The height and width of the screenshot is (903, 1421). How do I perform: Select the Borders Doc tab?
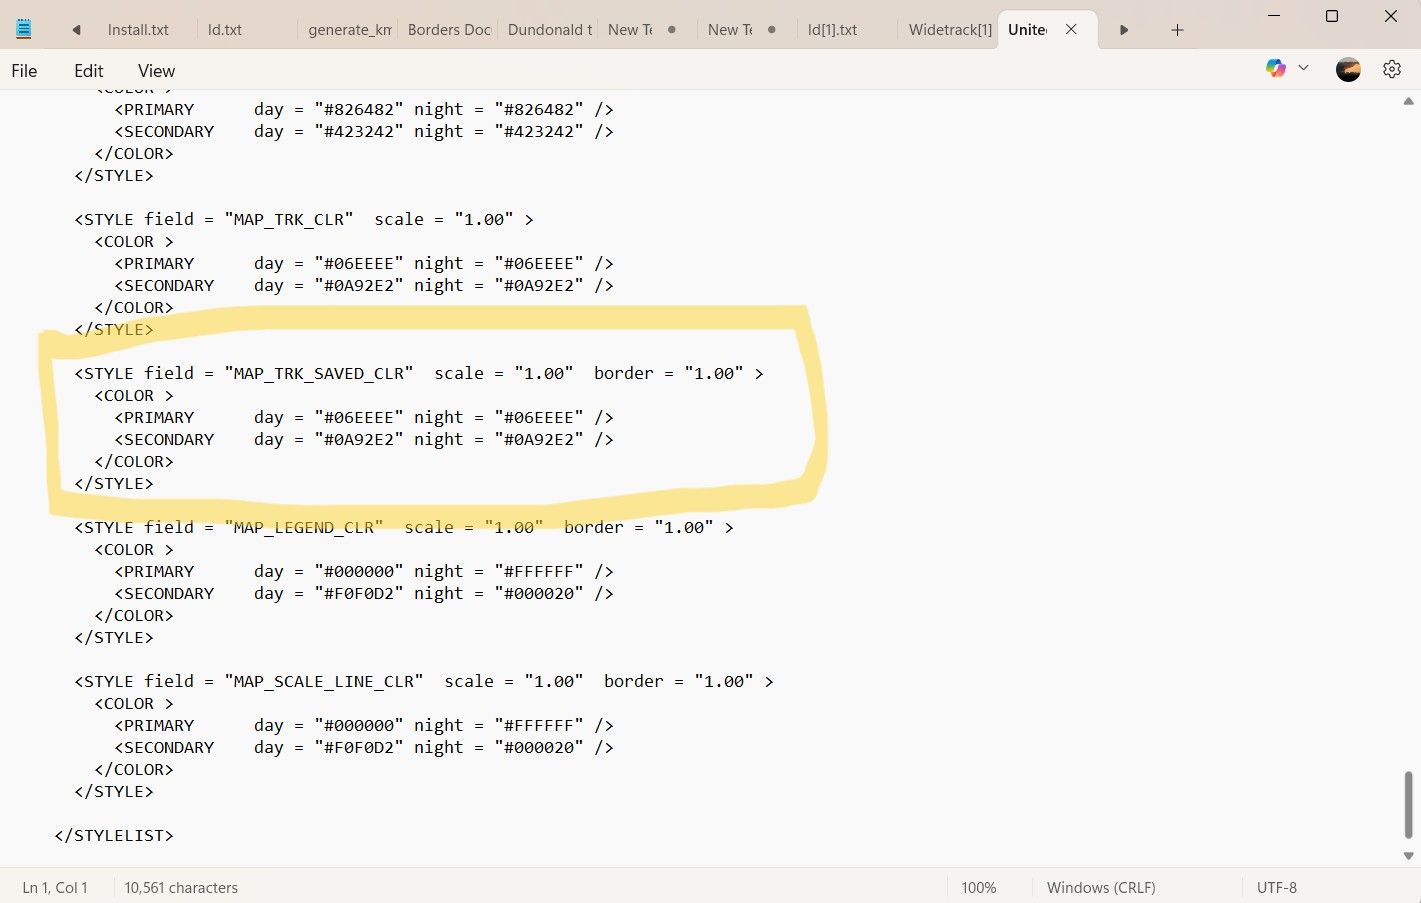tap(448, 30)
